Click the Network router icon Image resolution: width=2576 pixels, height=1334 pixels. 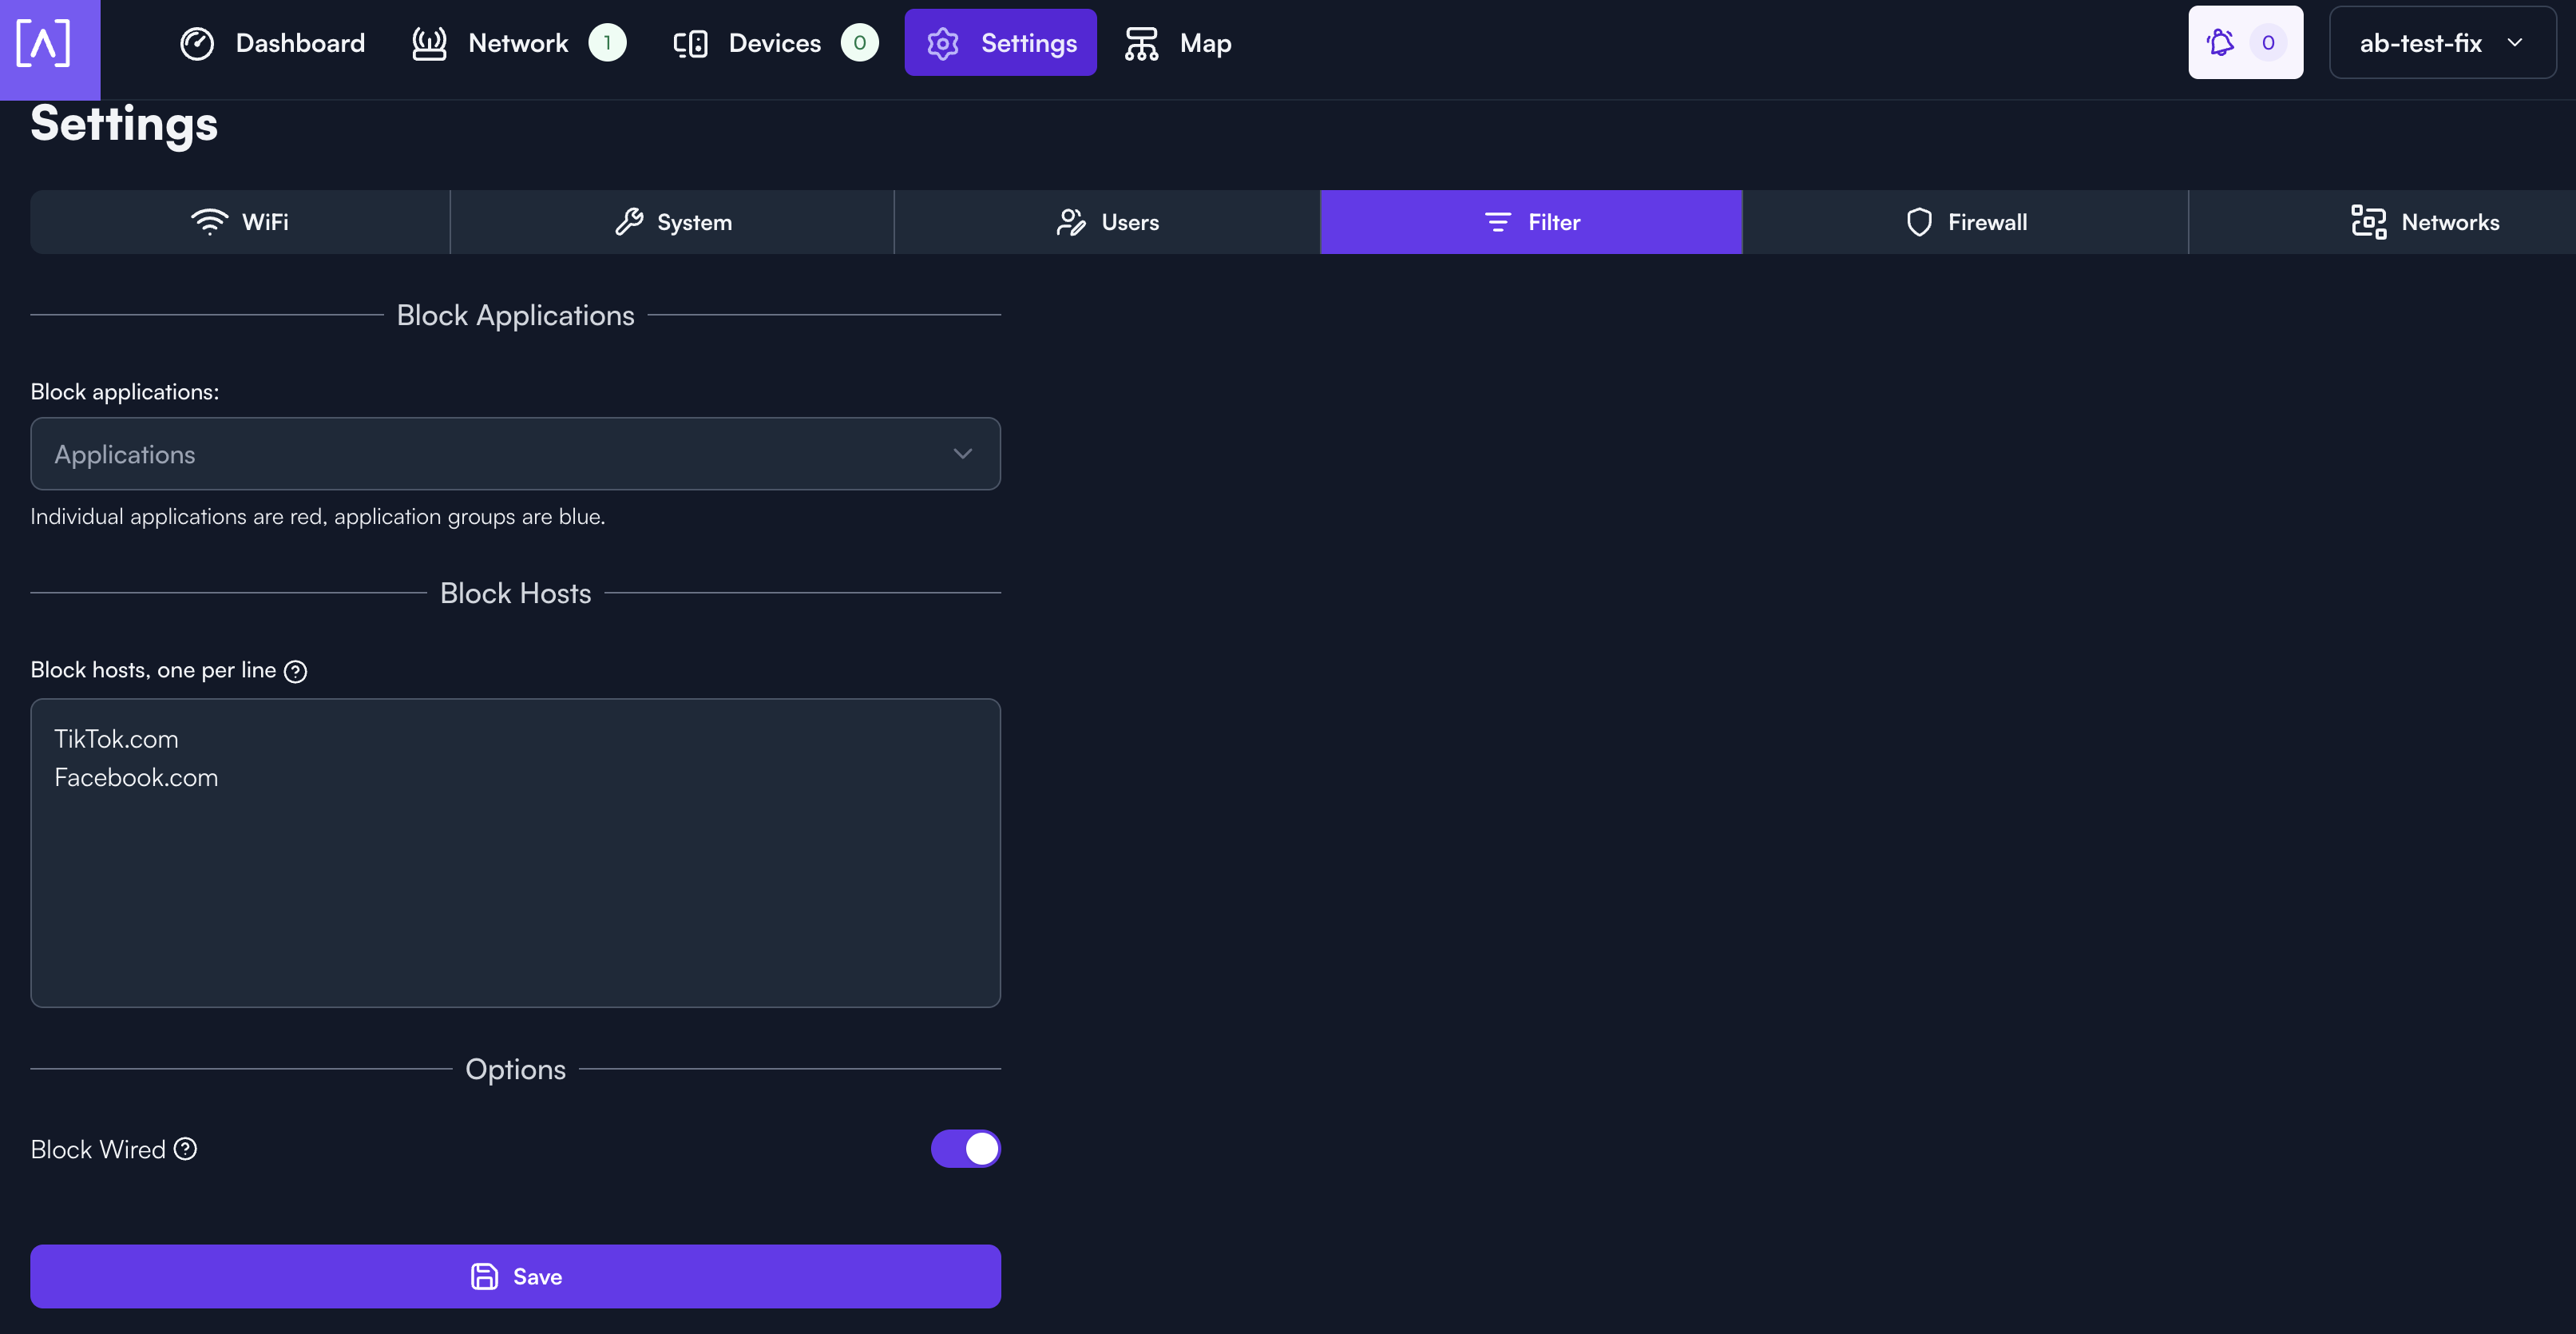click(429, 43)
